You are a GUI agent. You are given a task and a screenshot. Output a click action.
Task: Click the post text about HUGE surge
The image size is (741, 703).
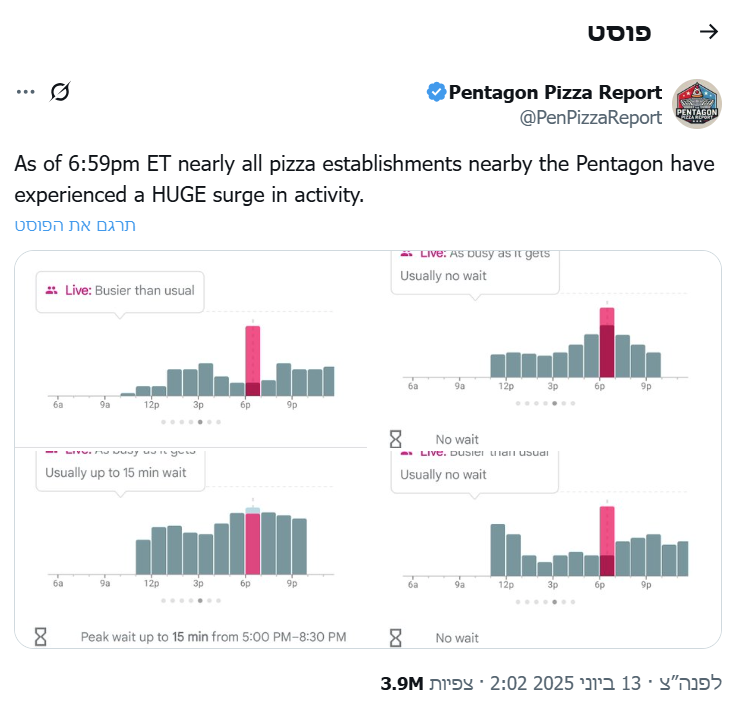365,179
